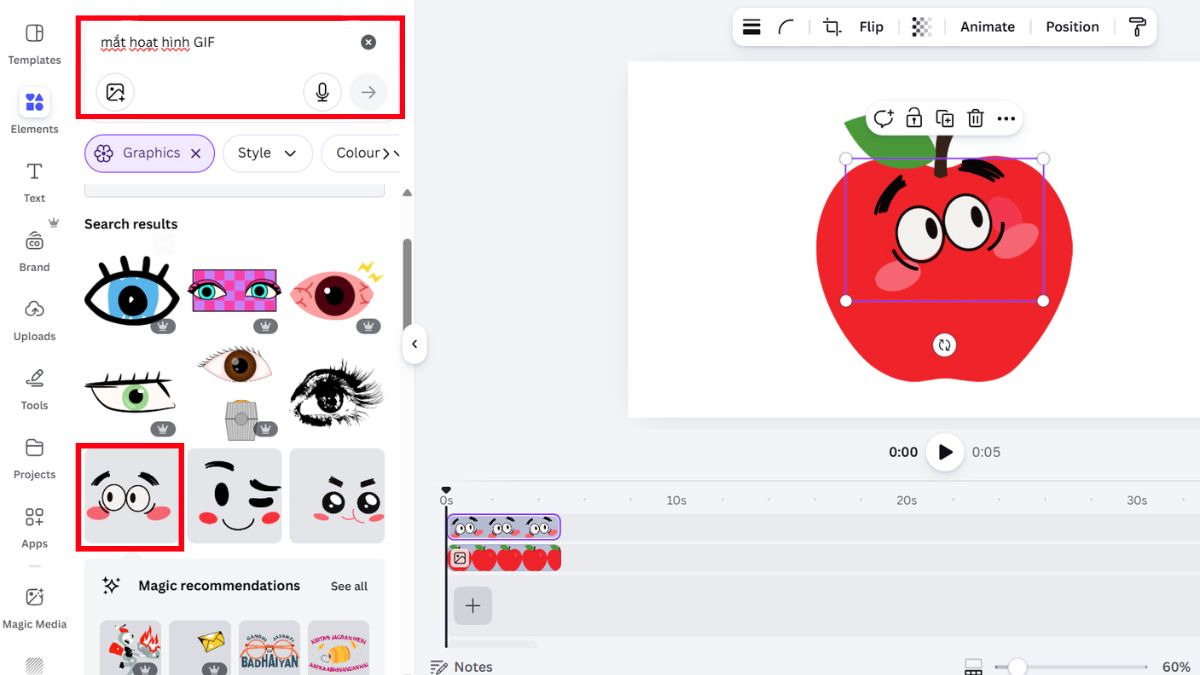Open the transparency checkerboard icon
The width and height of the screenshot is (1200, 675).
pyautogui.click(x=921, y=27)
